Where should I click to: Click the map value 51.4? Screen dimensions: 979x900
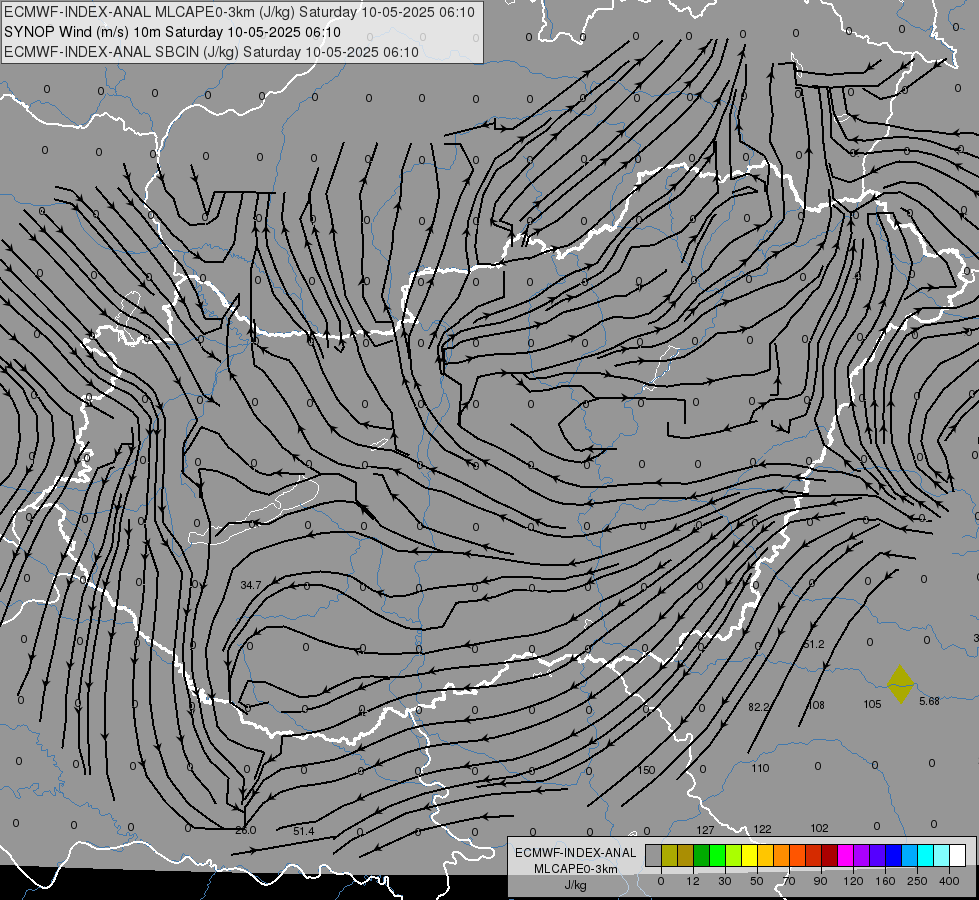click(x=303, y=831)
